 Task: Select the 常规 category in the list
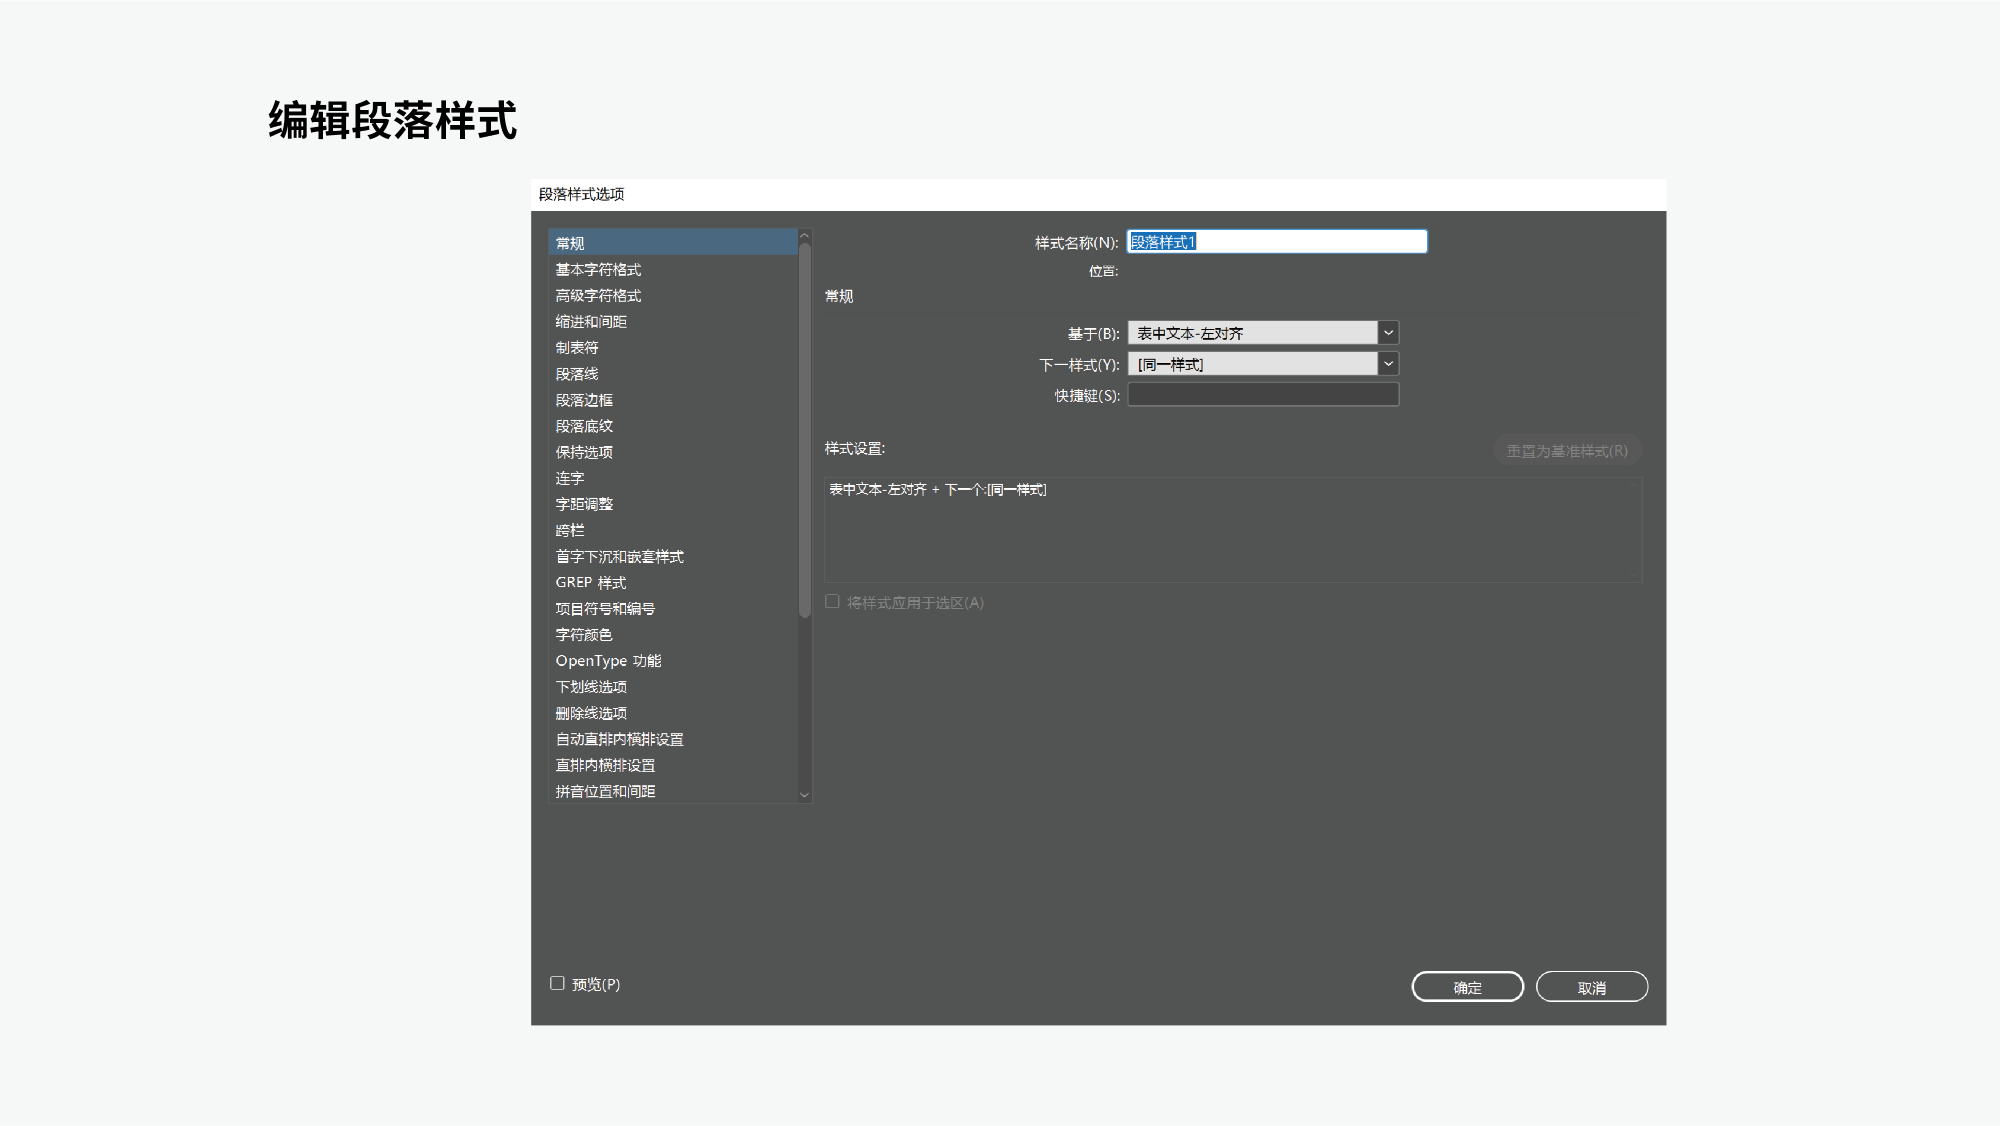673,243
